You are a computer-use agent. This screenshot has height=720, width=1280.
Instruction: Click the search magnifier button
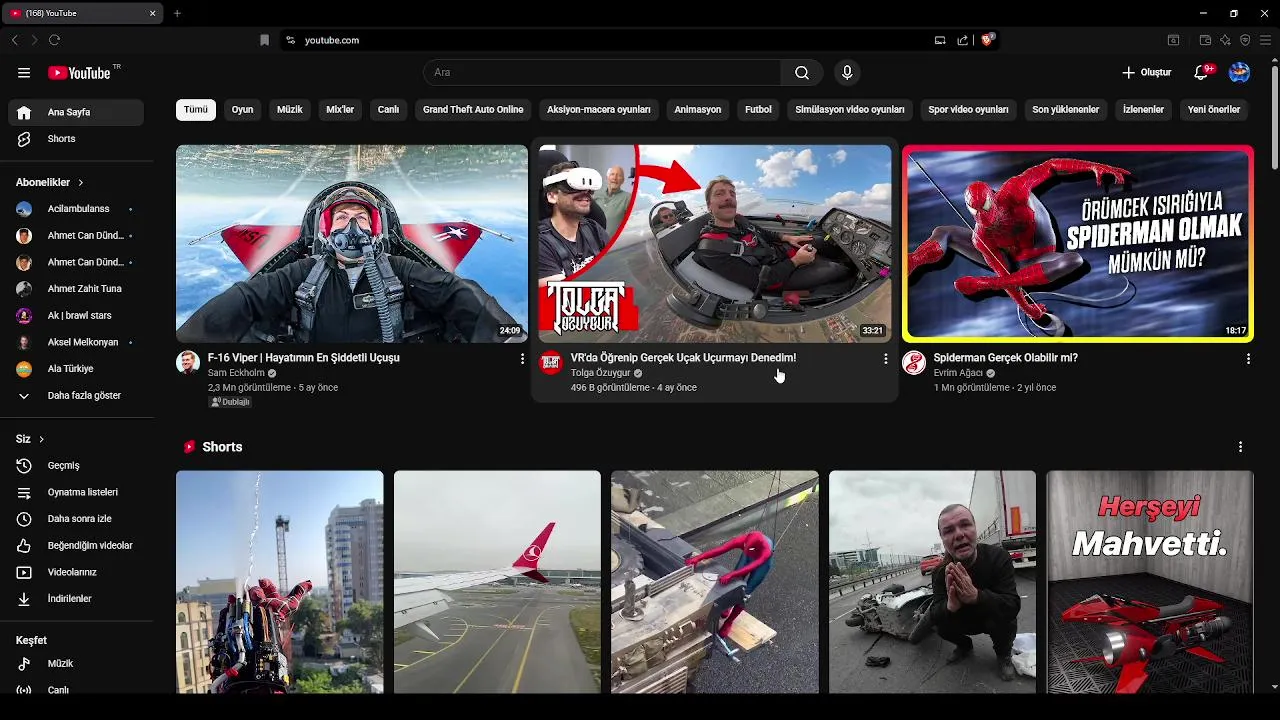(x=802, y=73)
